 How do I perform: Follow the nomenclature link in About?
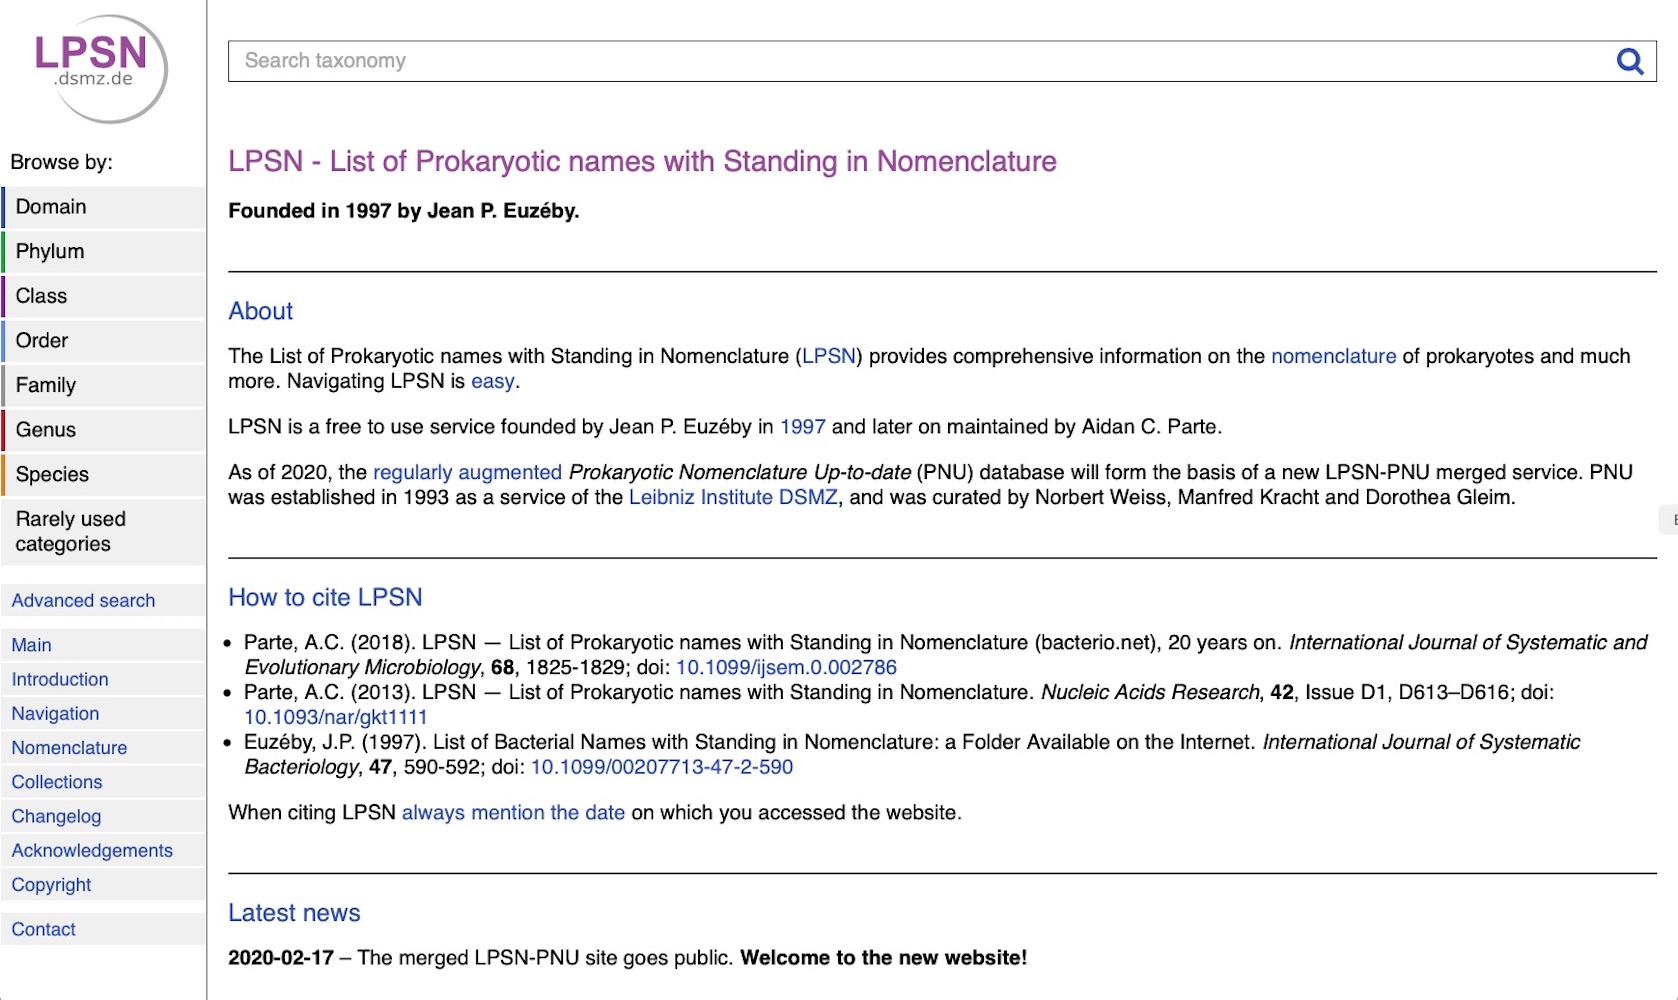click(1333, 357)
